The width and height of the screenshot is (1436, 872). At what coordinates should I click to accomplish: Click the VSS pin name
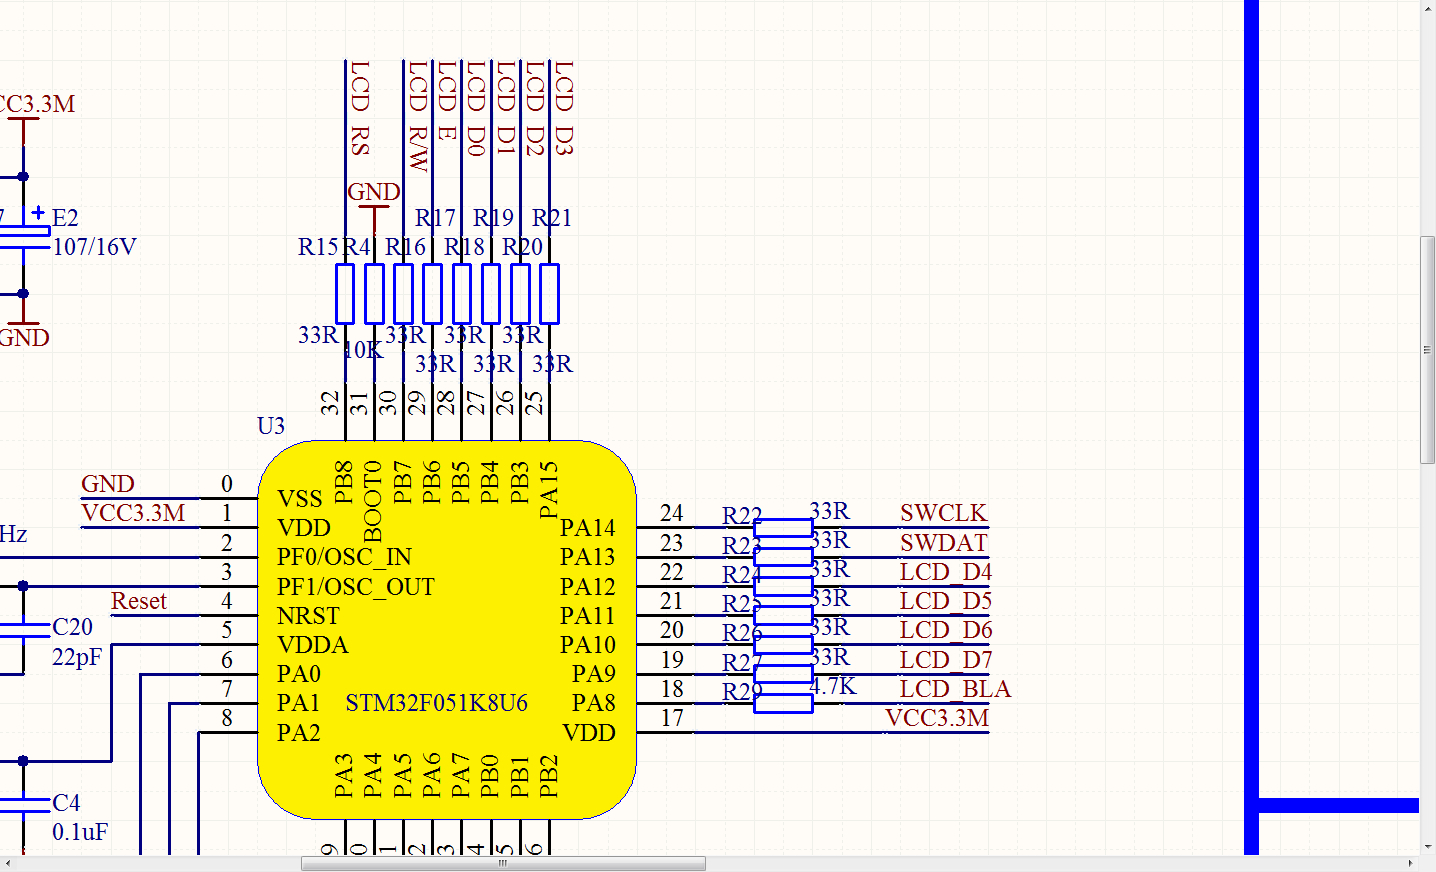[300, 499]
